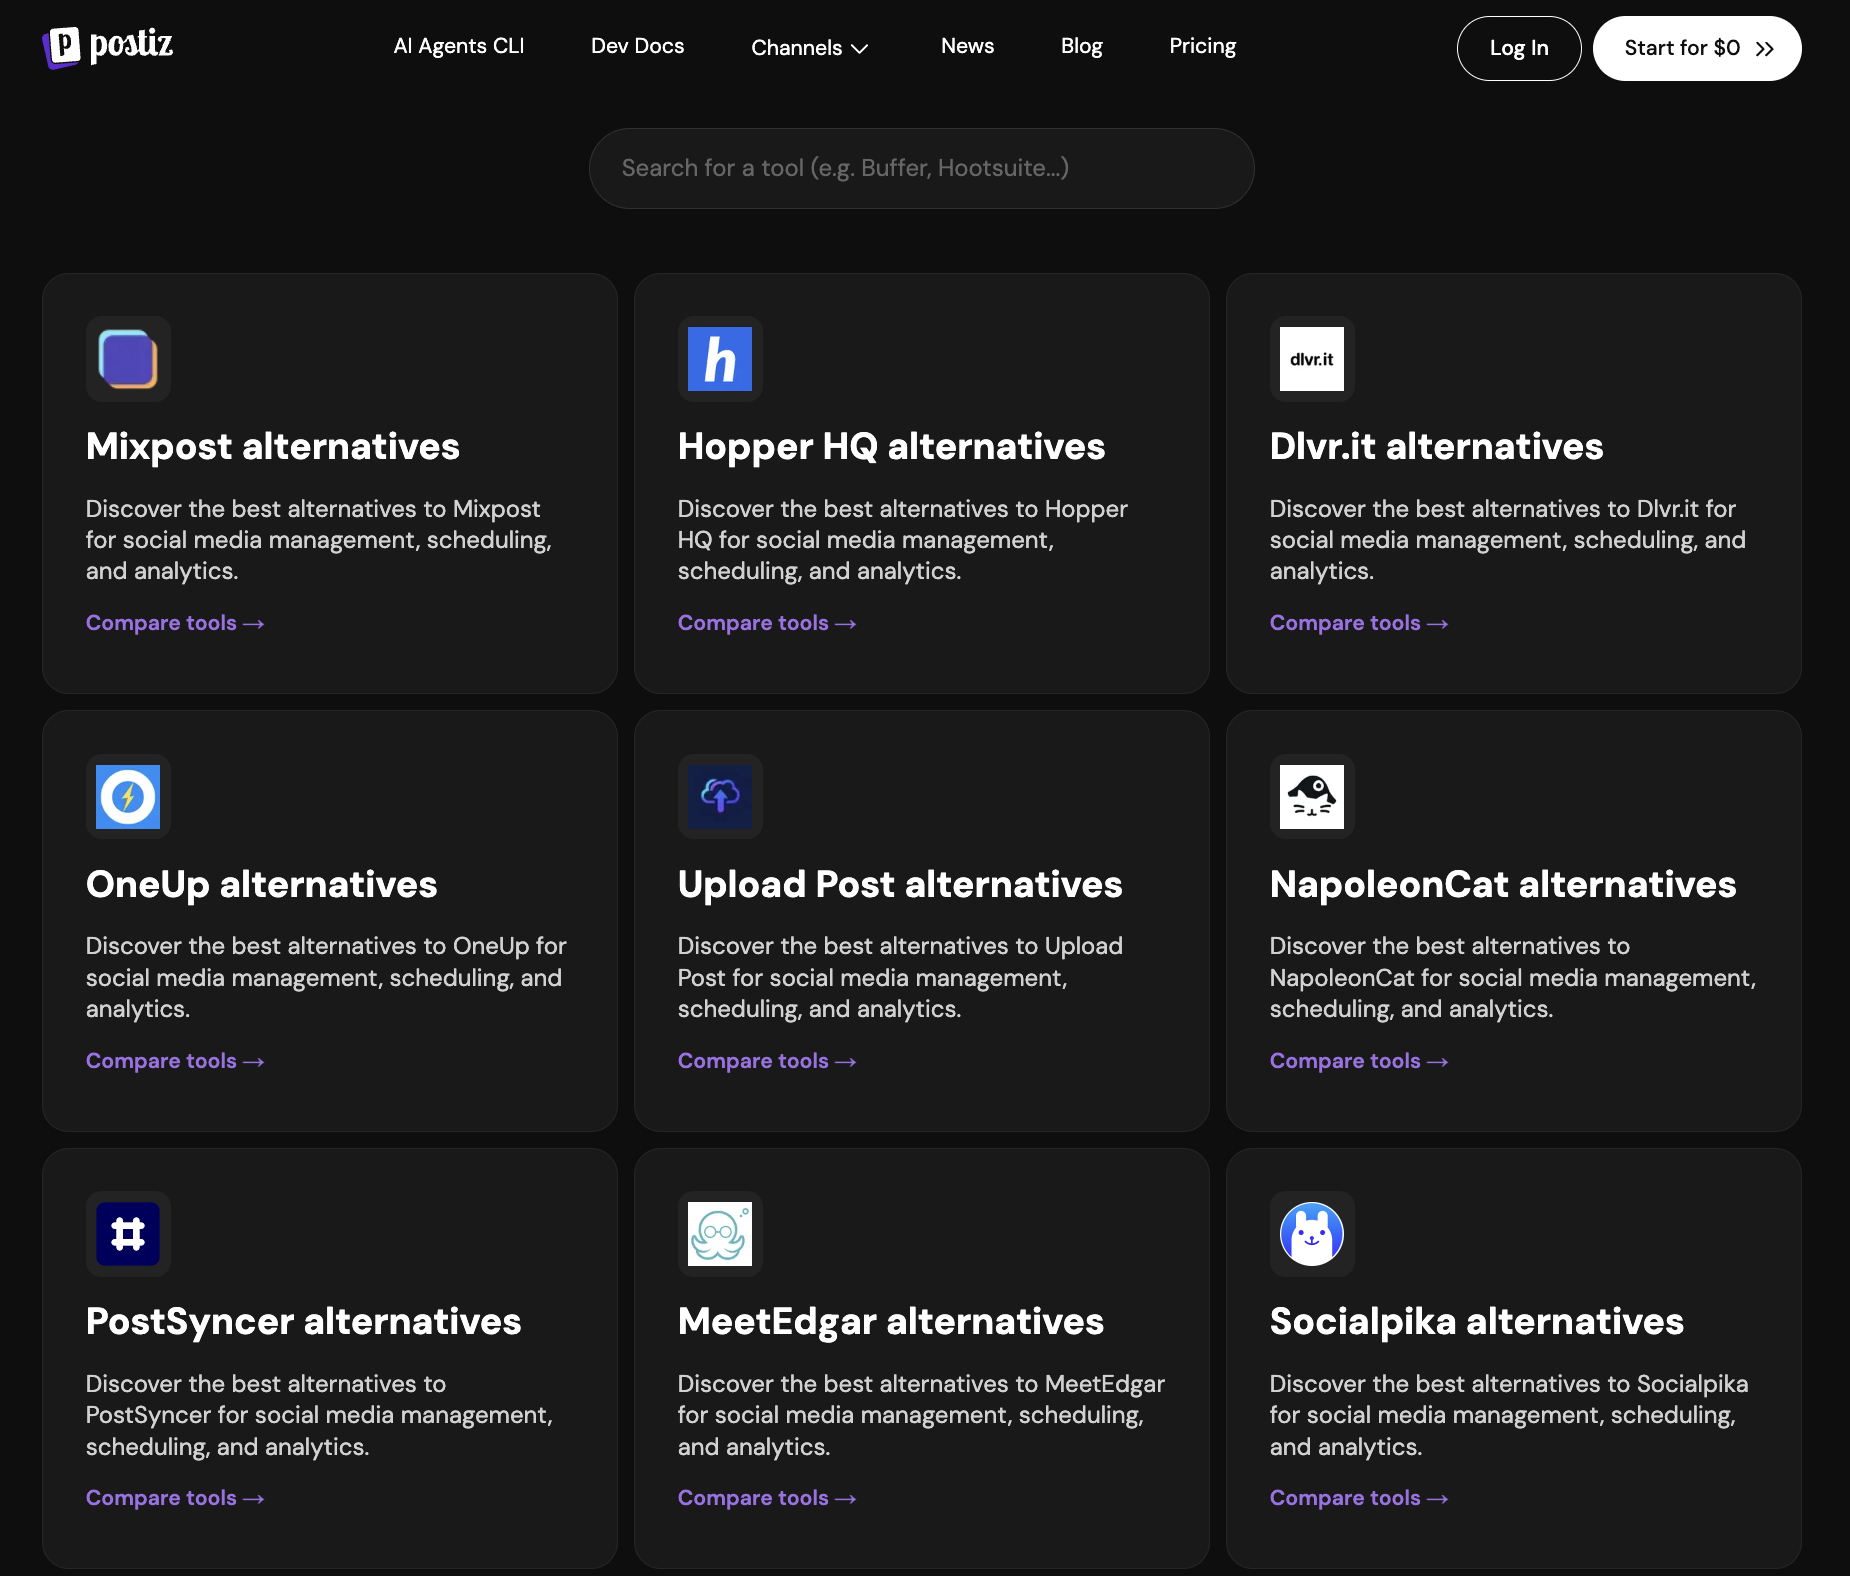Click the Mixpost description paragraph

click(319, 540)
